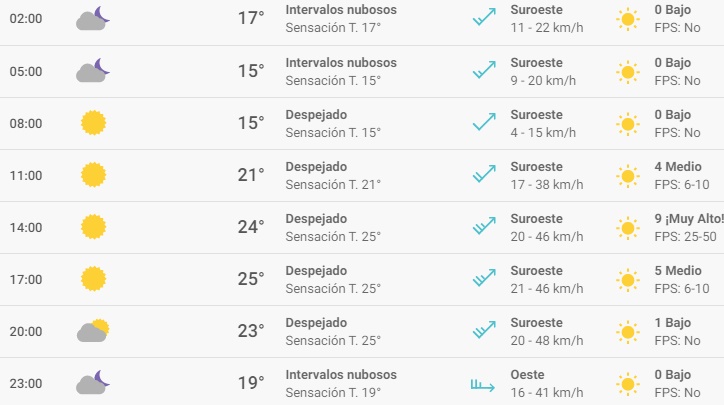Select the 05:00 forecast row time
Screen dimensions: 724x405
point(26,72)
